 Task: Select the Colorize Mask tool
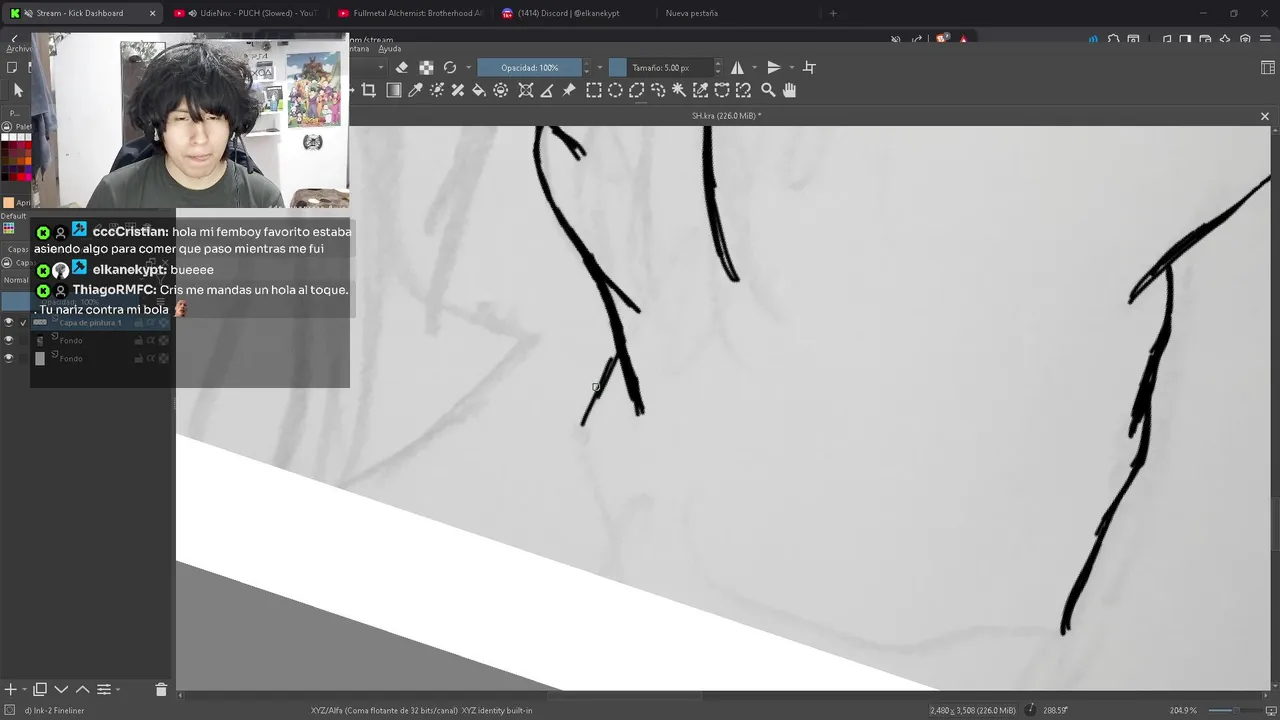[437, 90]
